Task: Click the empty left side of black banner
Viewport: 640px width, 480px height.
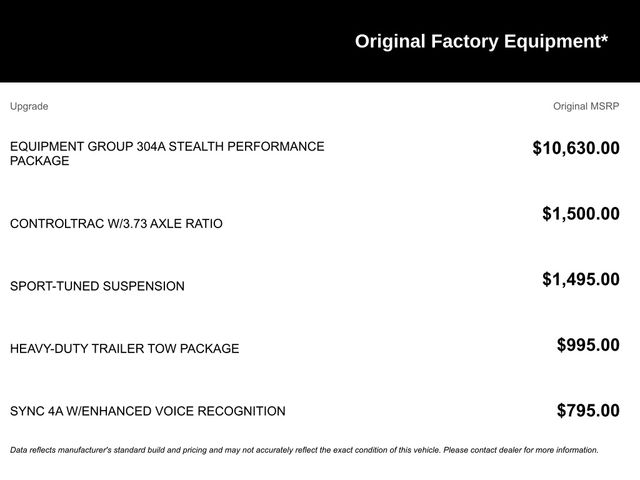Action: 150,41
